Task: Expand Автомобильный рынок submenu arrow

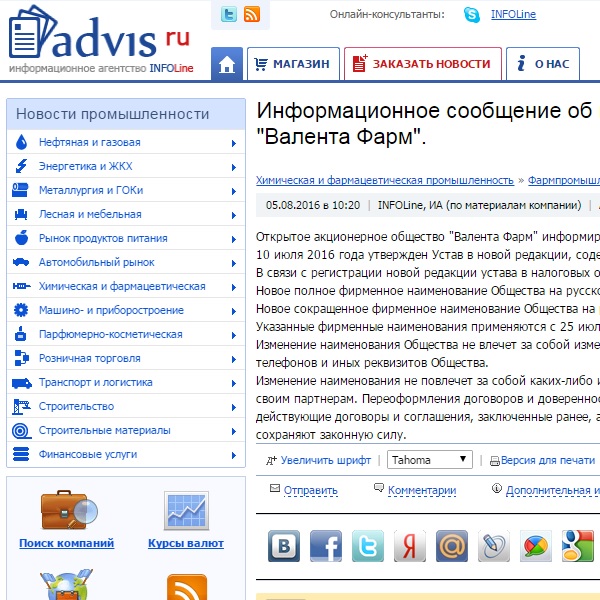Action: tap(234, 263)
